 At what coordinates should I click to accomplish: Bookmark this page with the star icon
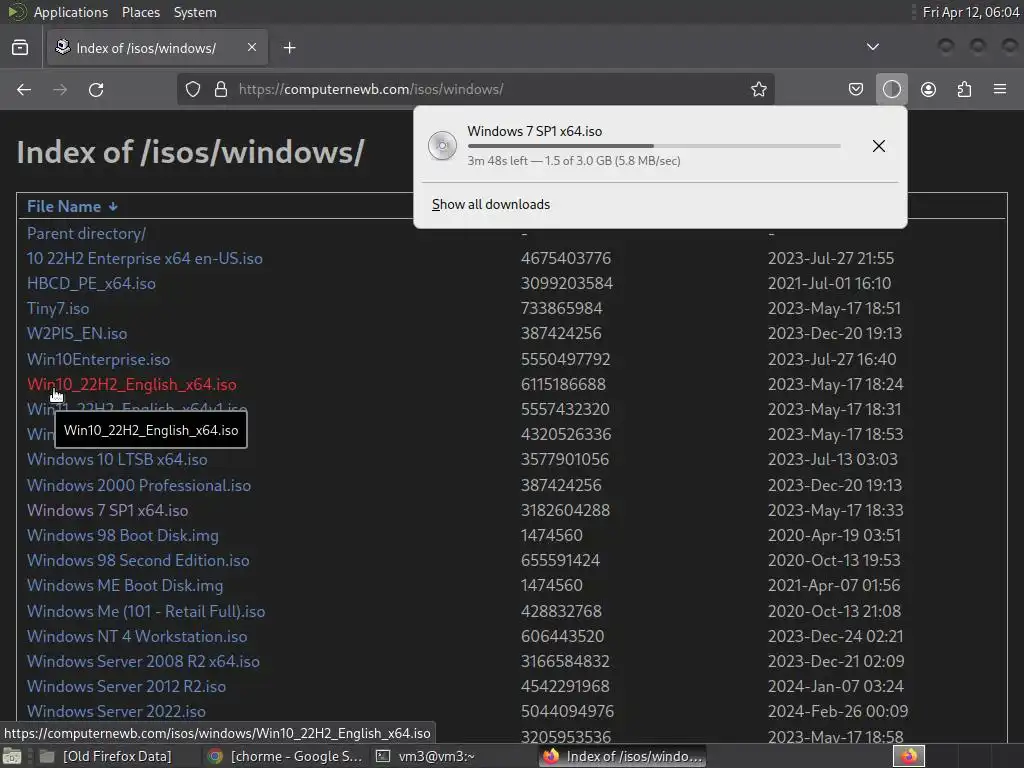coord(758,89)
